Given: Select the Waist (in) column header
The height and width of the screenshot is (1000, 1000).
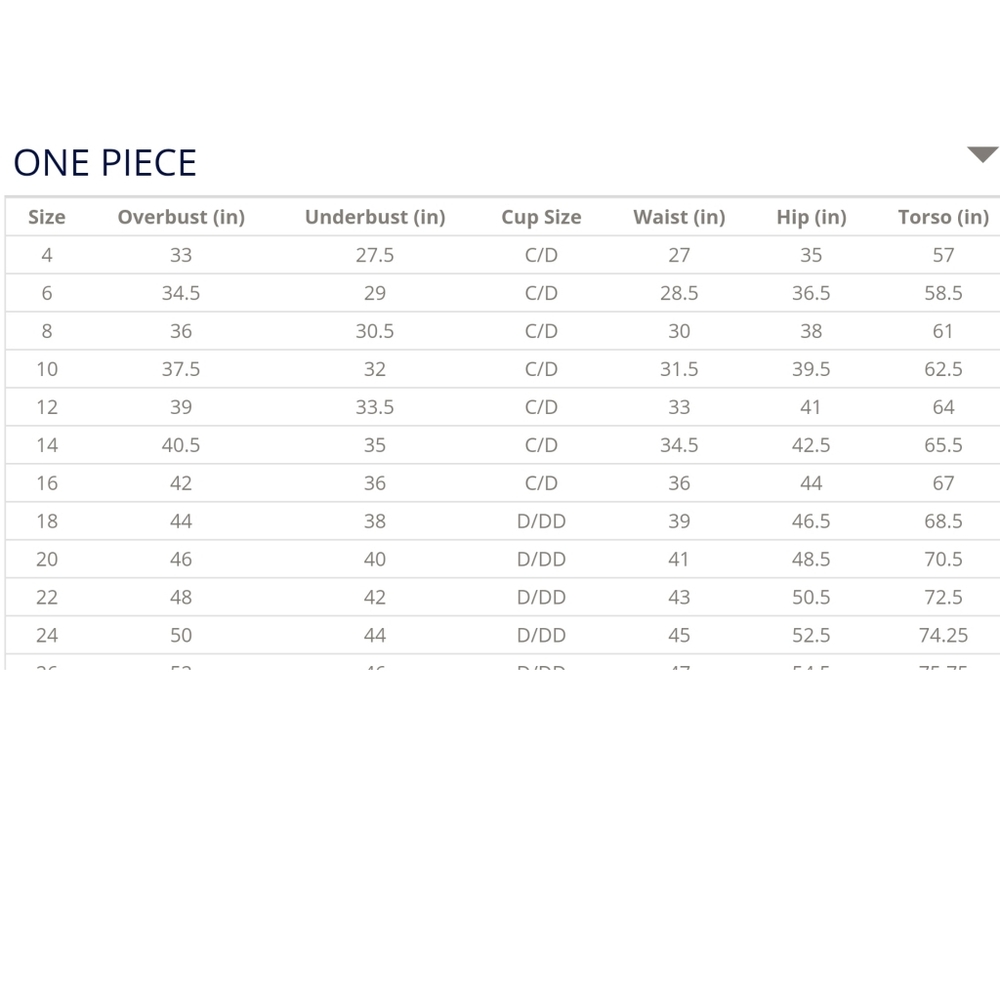Looking at the screenshot, I should tap(679, 217).
